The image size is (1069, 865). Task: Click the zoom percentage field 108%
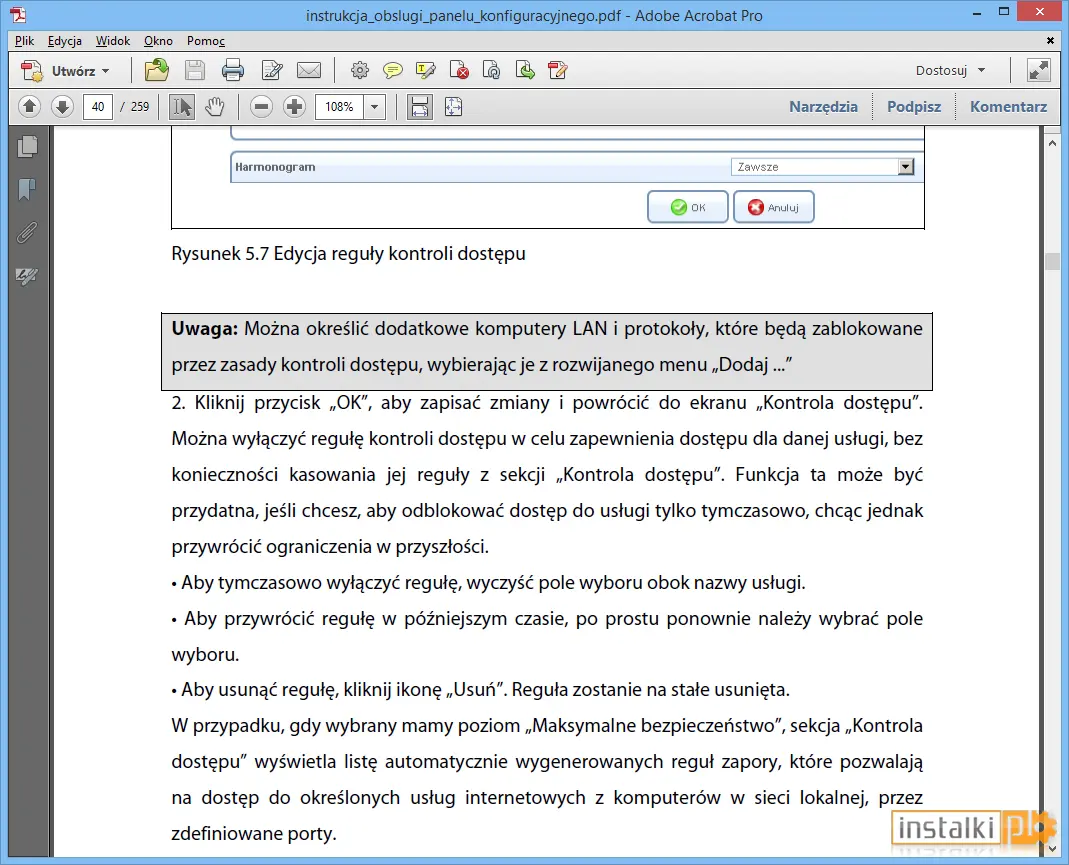[x=339, y=107]
